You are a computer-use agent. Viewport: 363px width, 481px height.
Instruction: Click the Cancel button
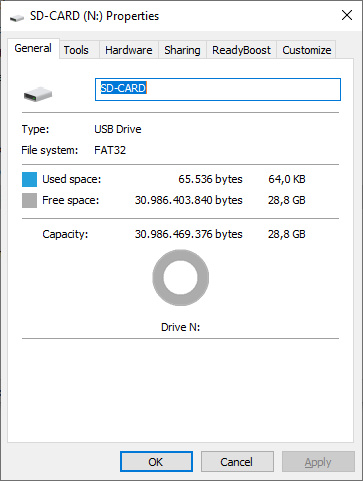[237, 462]
